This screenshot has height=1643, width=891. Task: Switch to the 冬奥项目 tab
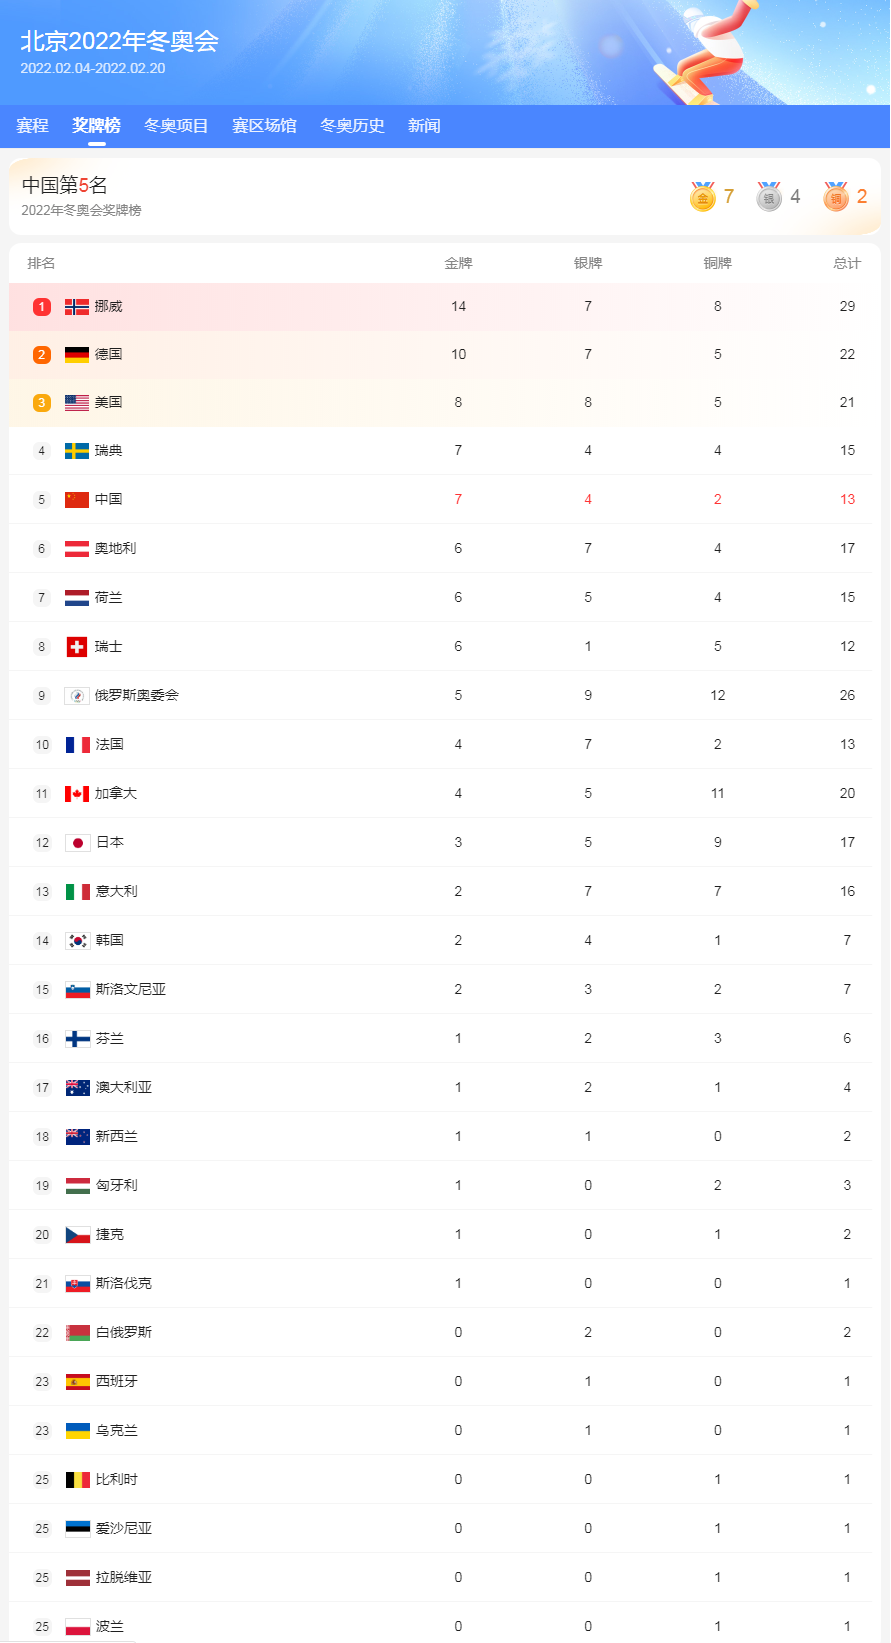pyautogui.click(x=176, y=126)
